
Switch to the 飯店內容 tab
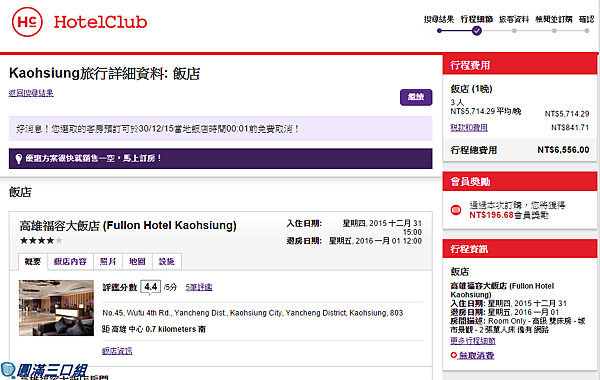70,262
